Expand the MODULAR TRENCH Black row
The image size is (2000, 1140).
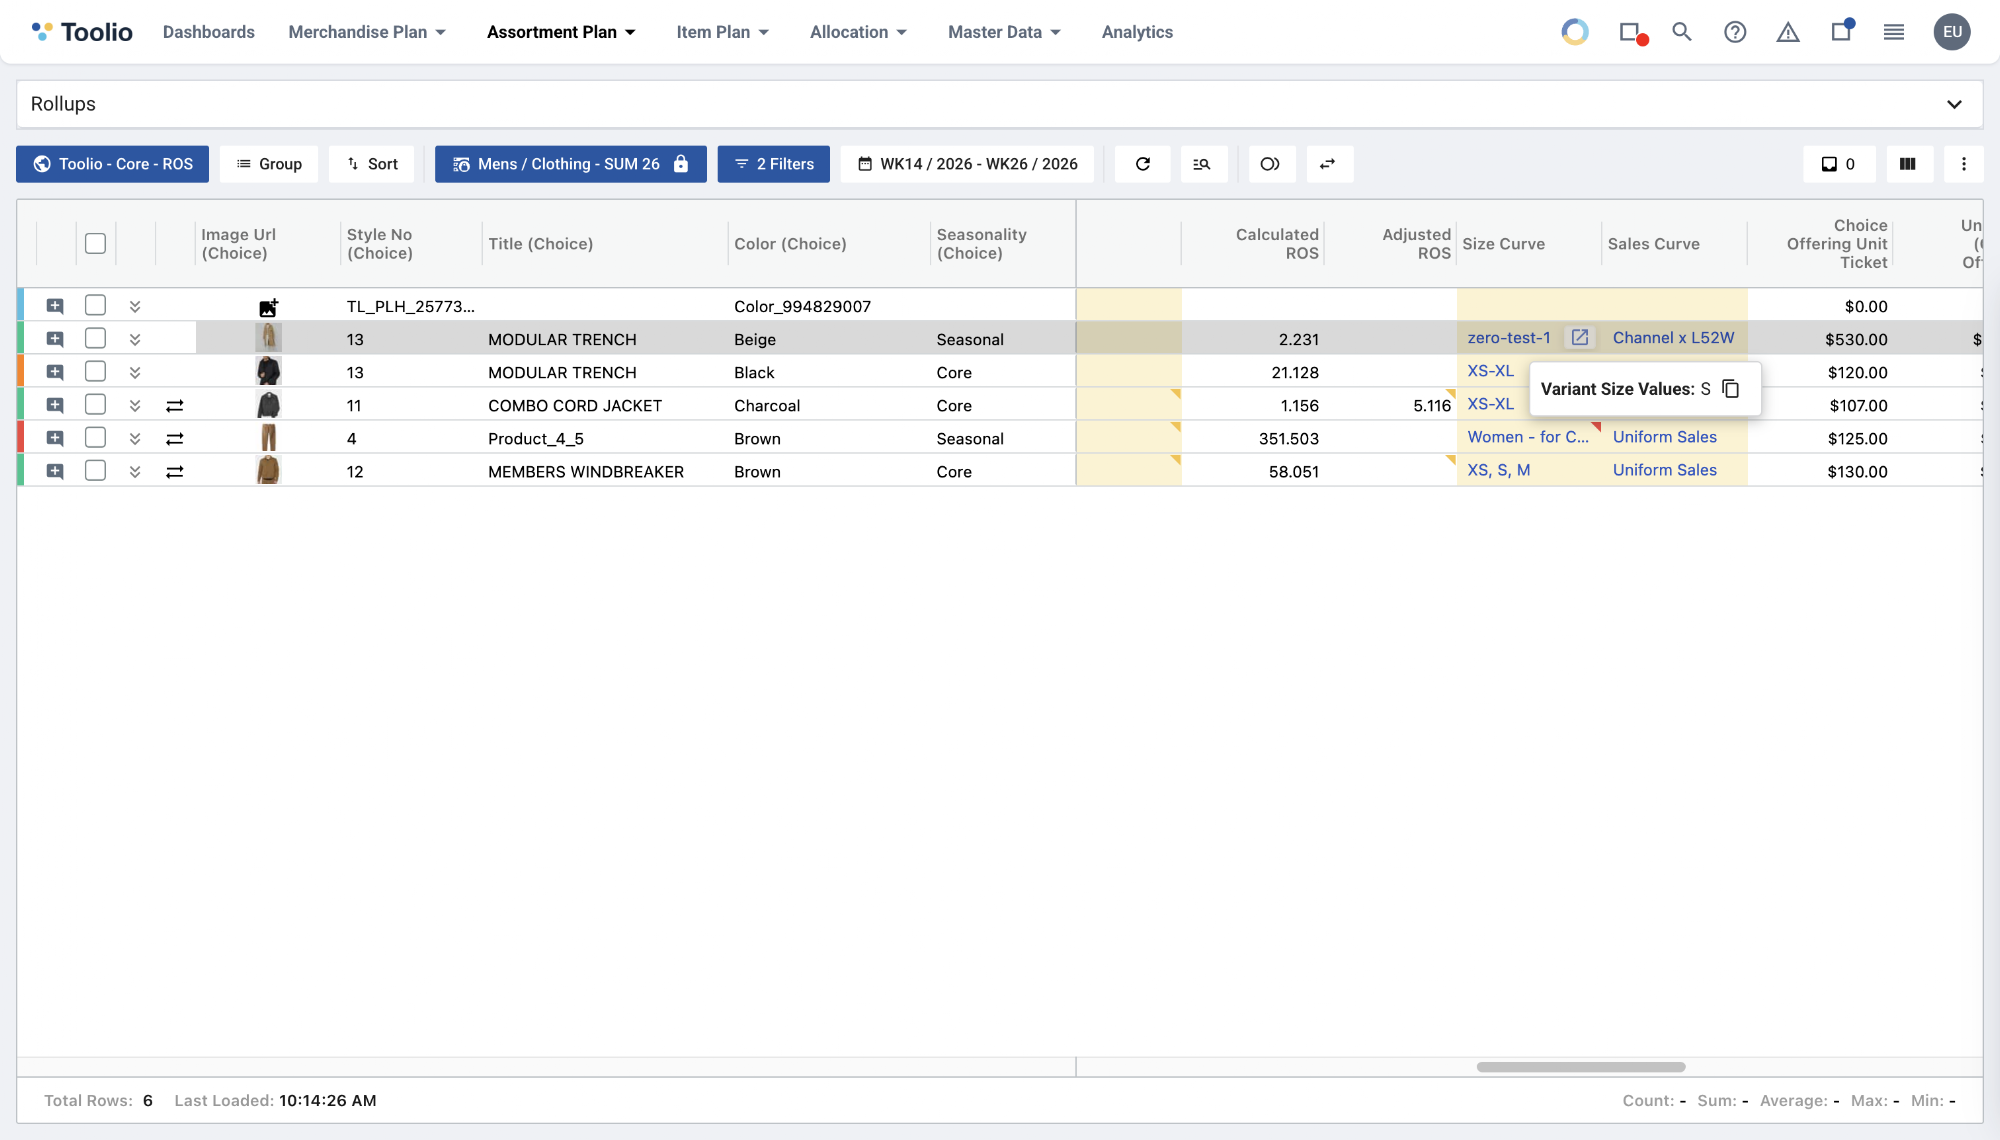tap(135, 372)
